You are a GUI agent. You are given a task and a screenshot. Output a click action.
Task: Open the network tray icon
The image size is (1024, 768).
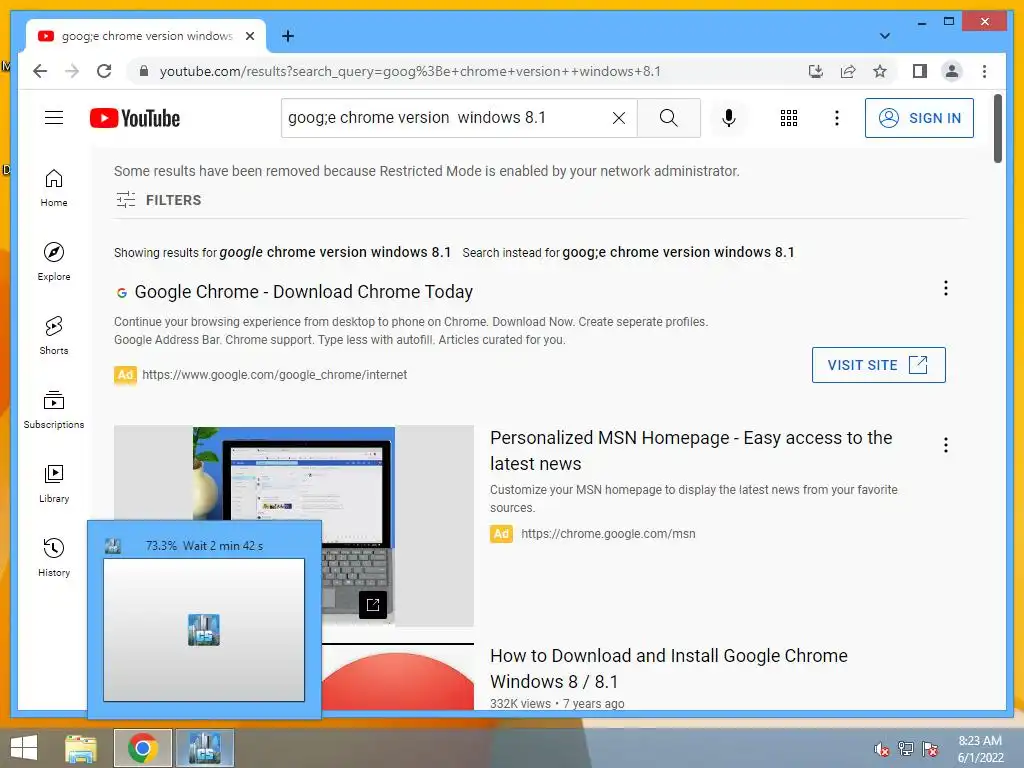pyautogui.click(x=906, y=748)
